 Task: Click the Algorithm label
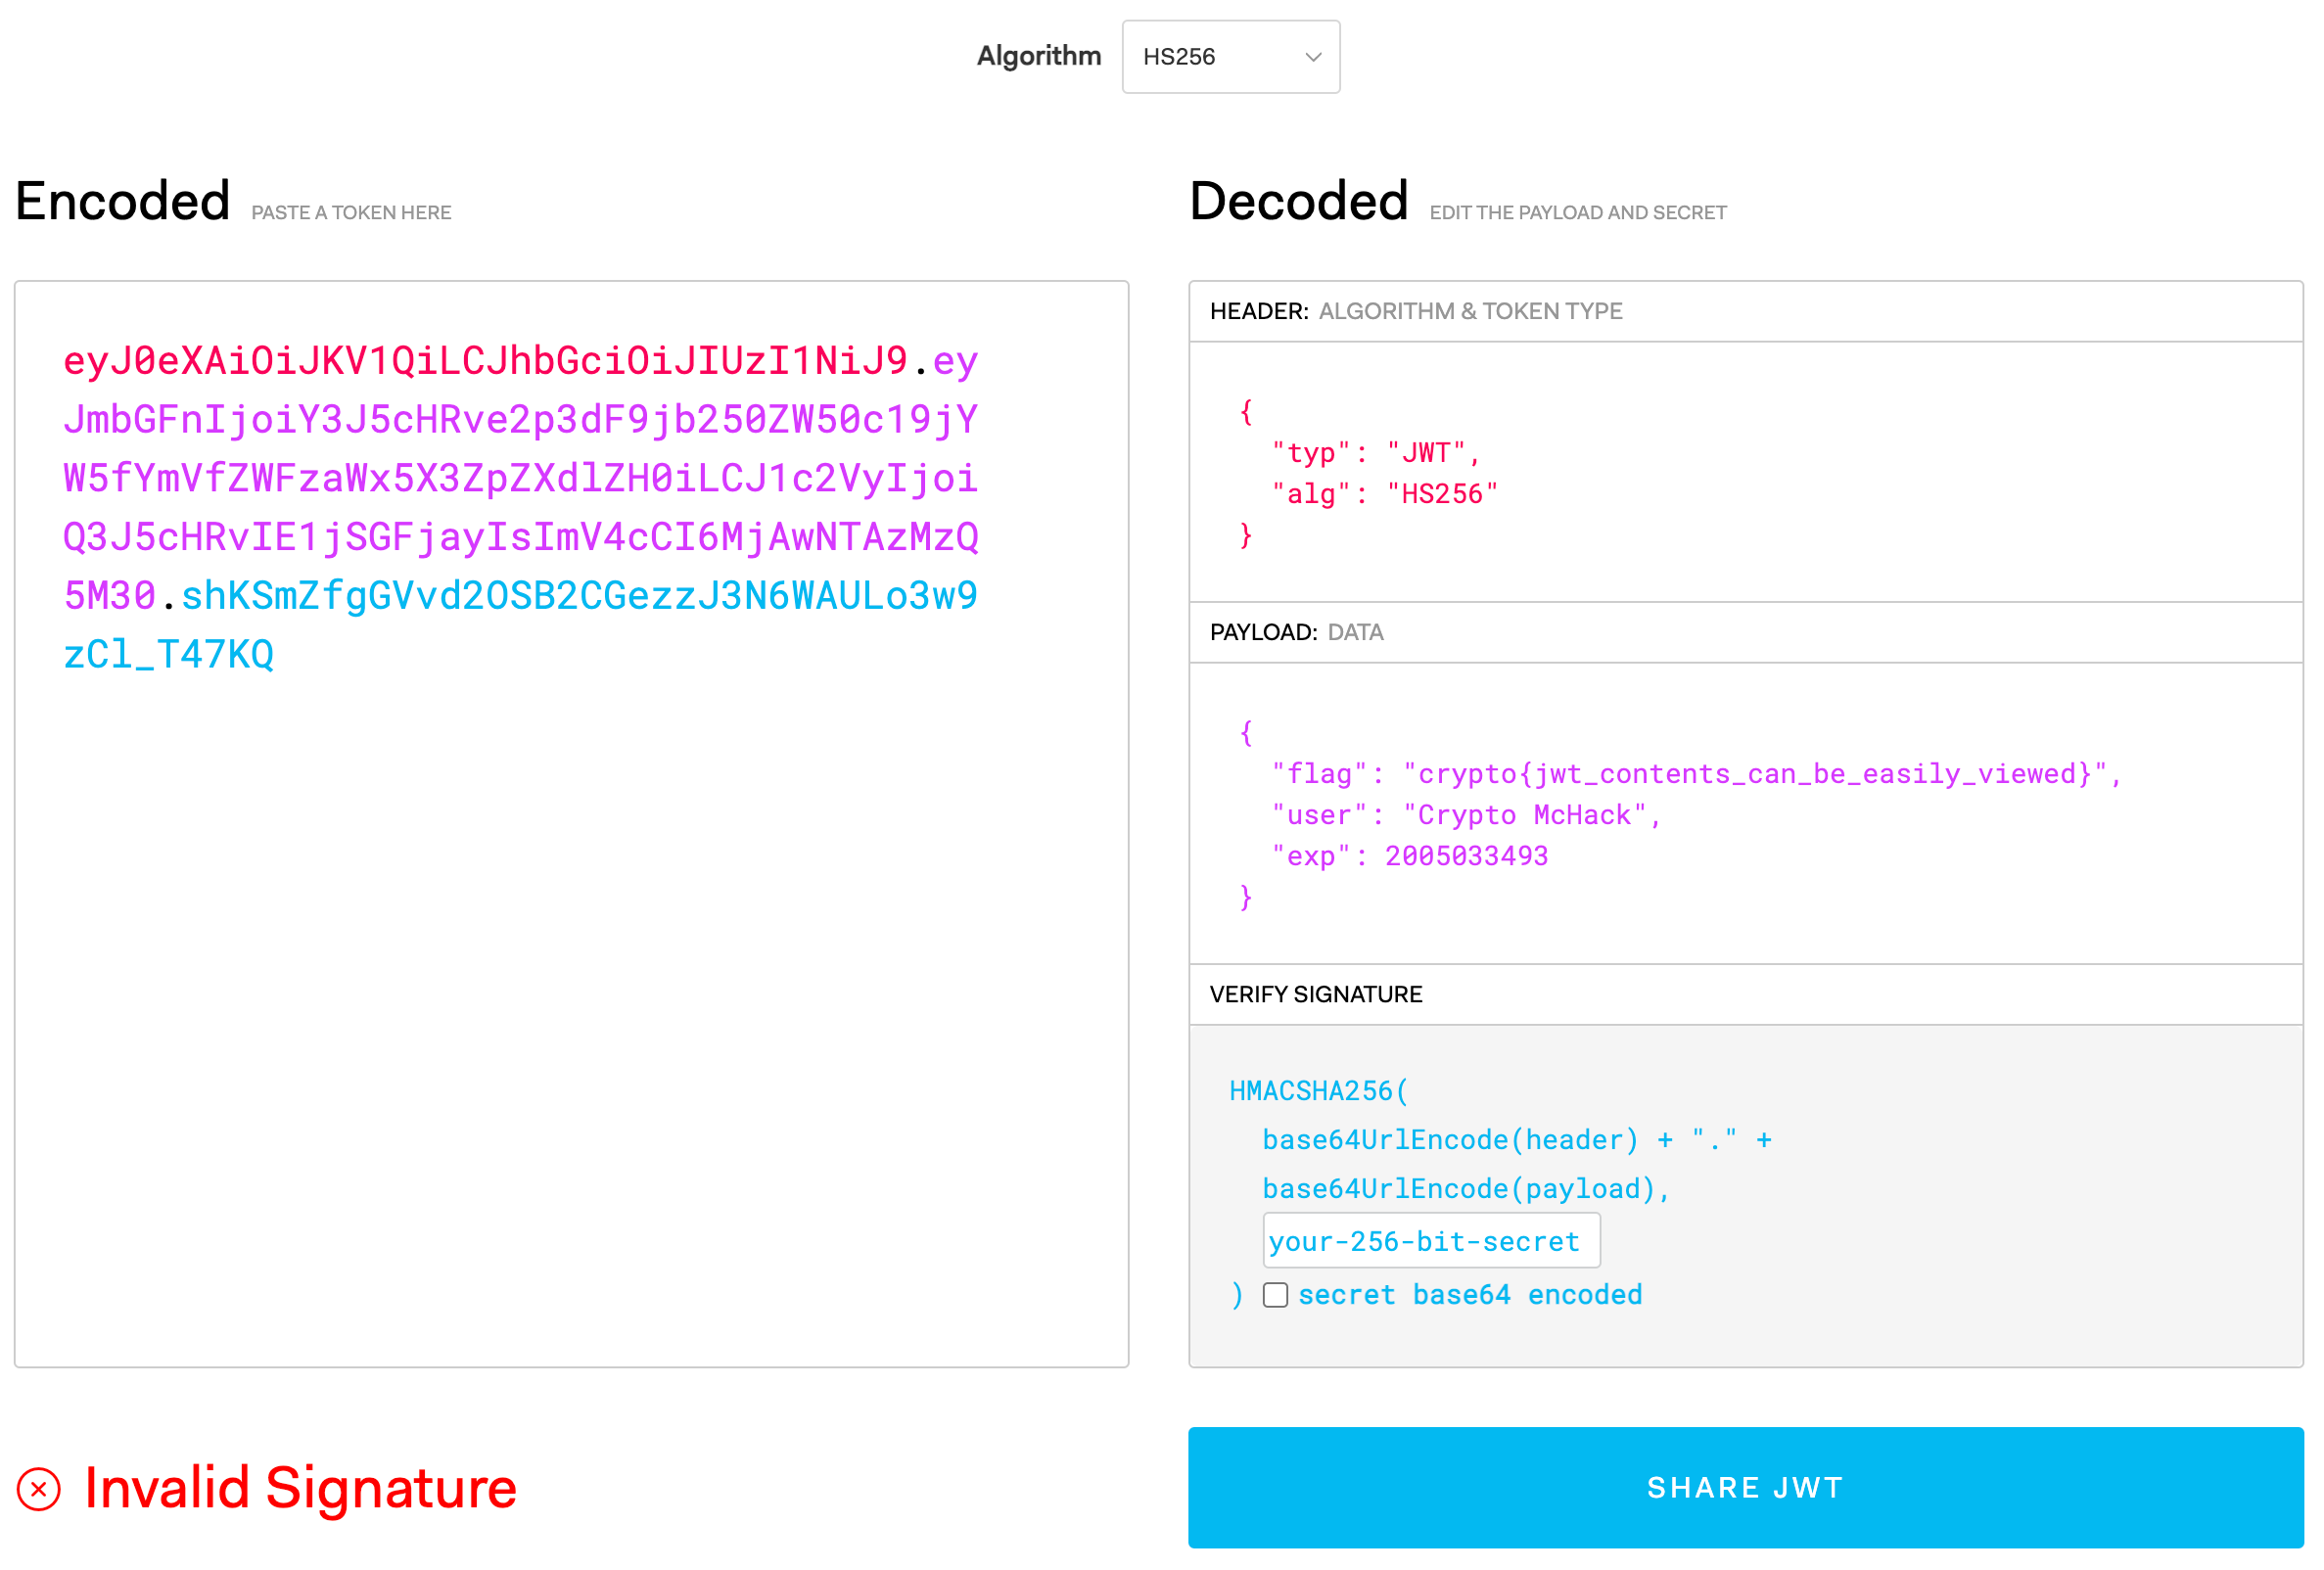tap(1038, 56)
